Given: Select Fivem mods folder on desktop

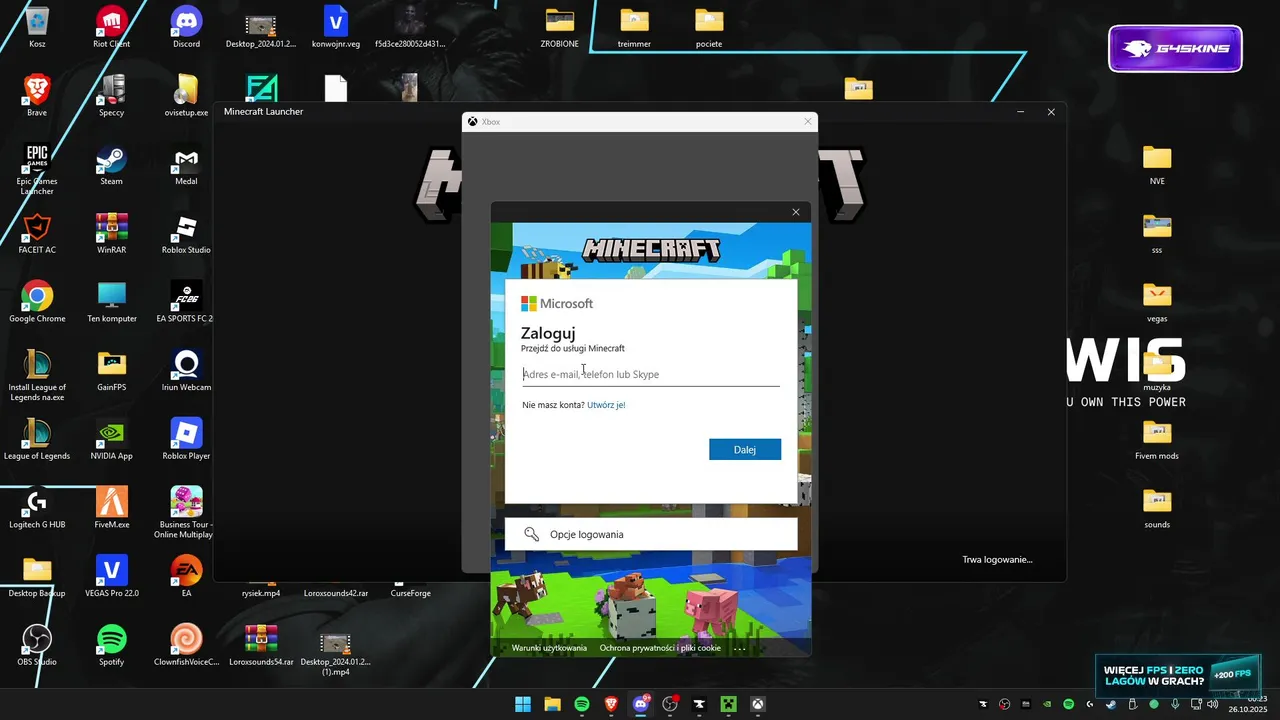Looking at the screenshot, I should 1157,439.
